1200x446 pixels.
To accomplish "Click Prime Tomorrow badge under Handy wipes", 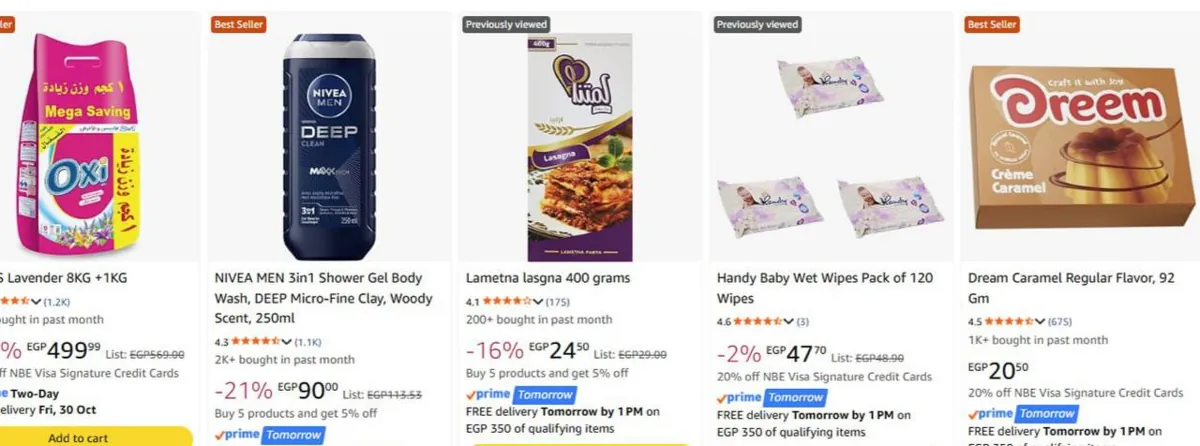I will point(772,397).
